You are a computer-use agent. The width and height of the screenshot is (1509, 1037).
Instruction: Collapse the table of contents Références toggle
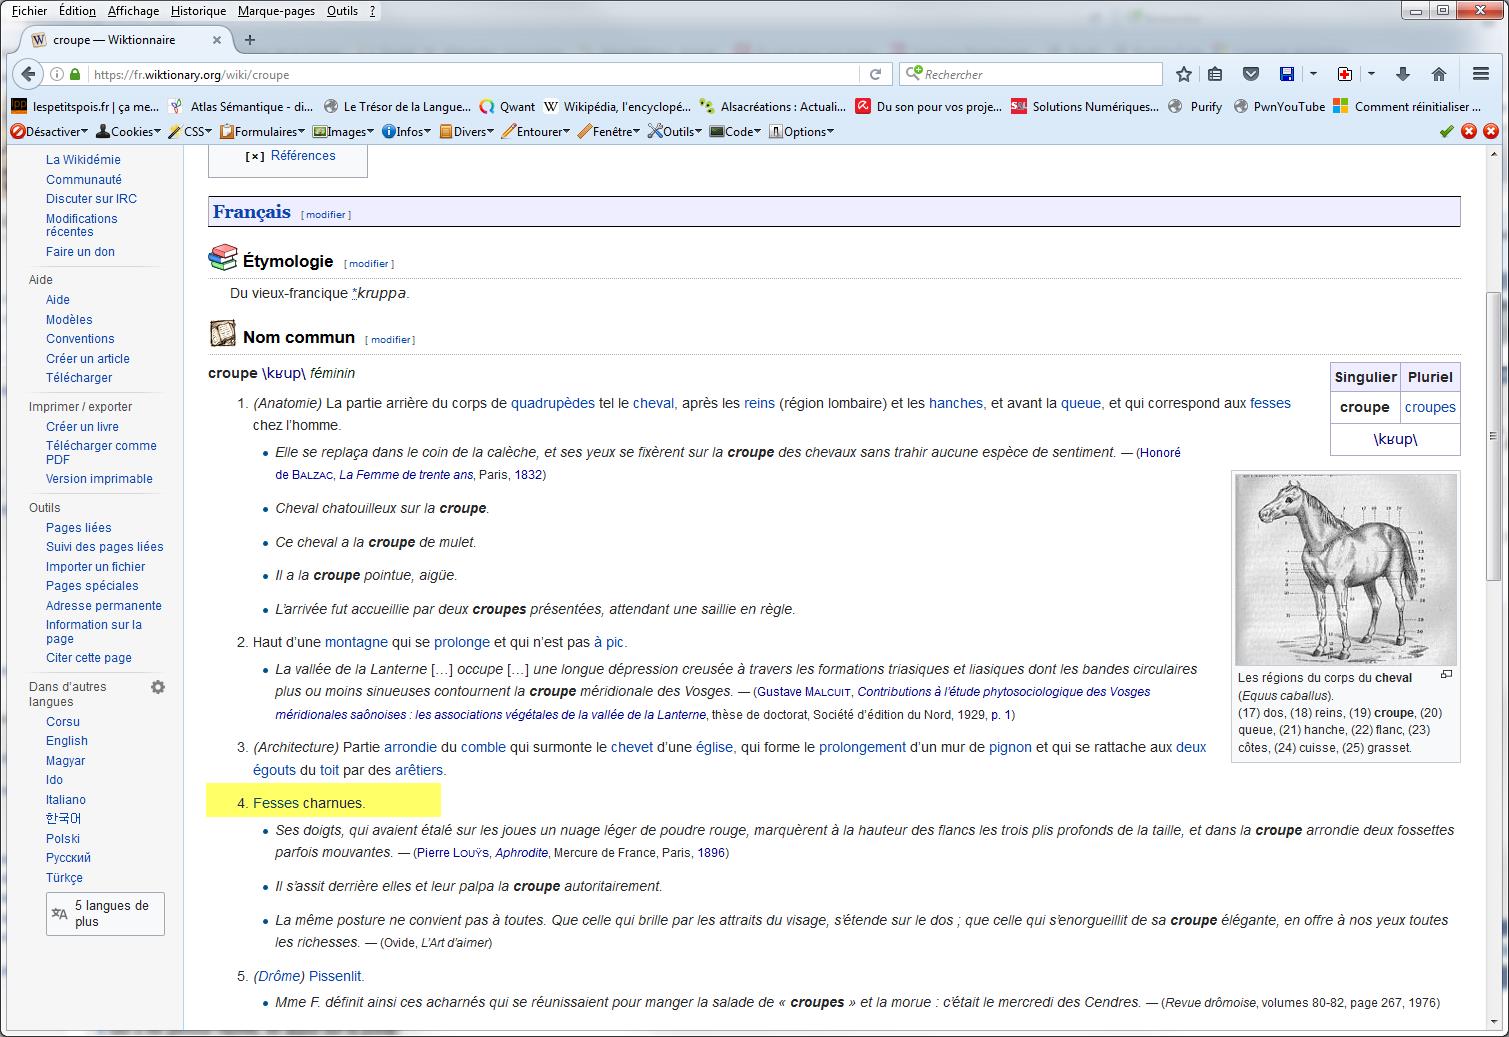(x=255, y=156)
